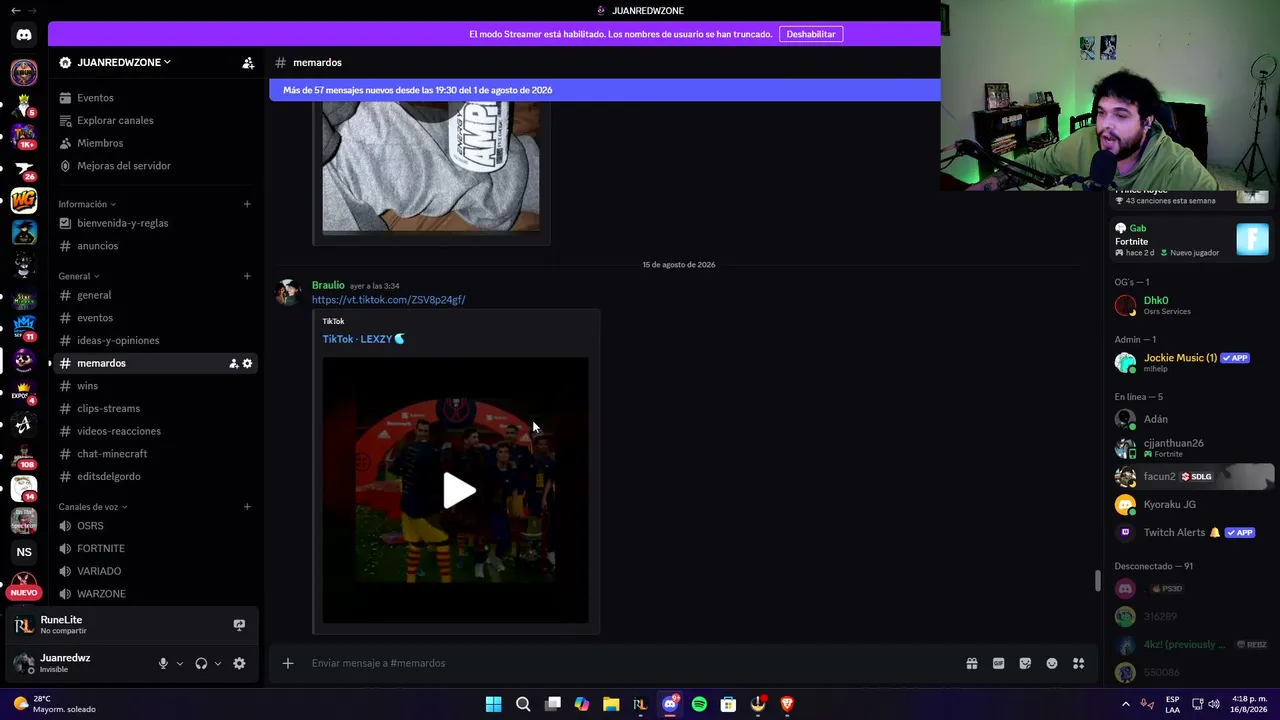Screen dimensions: 1280x720
Task: Play the TikTok embedded video
Action: click(459, 490)
